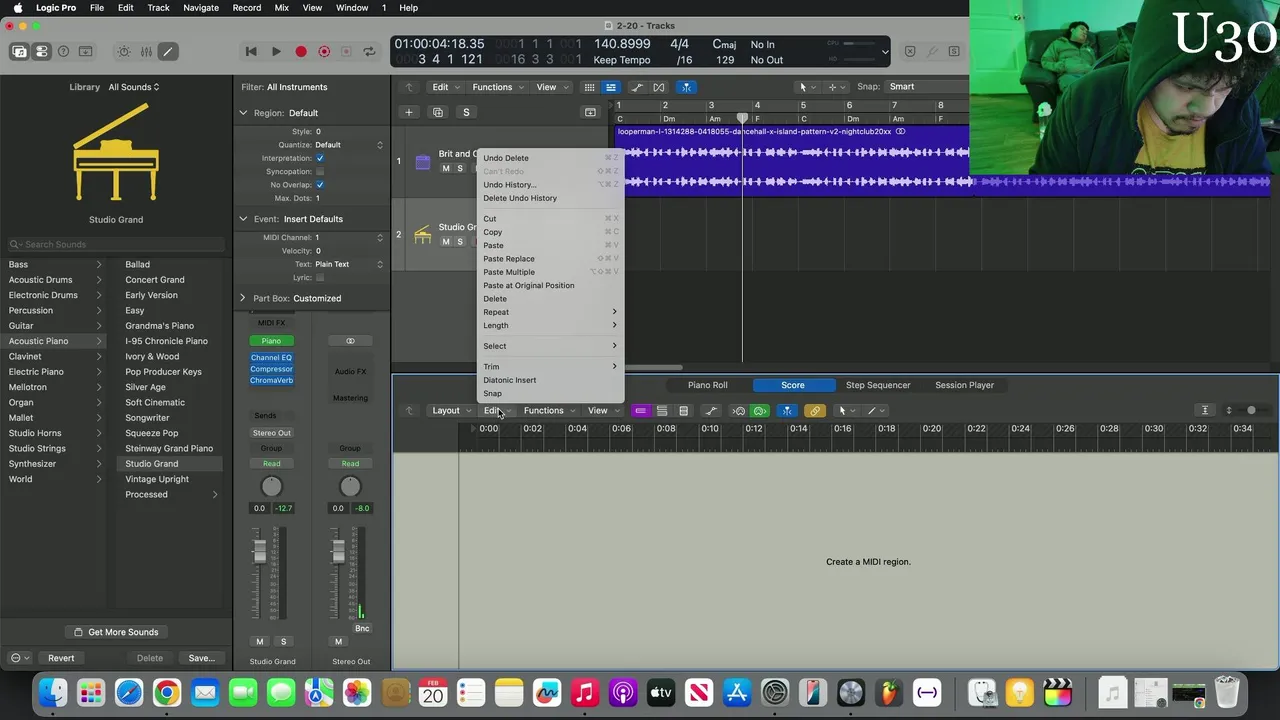Open the Piano instrument slot
Image resolution: width=1280 pixels, height=720 pixels.
[271, 341]
